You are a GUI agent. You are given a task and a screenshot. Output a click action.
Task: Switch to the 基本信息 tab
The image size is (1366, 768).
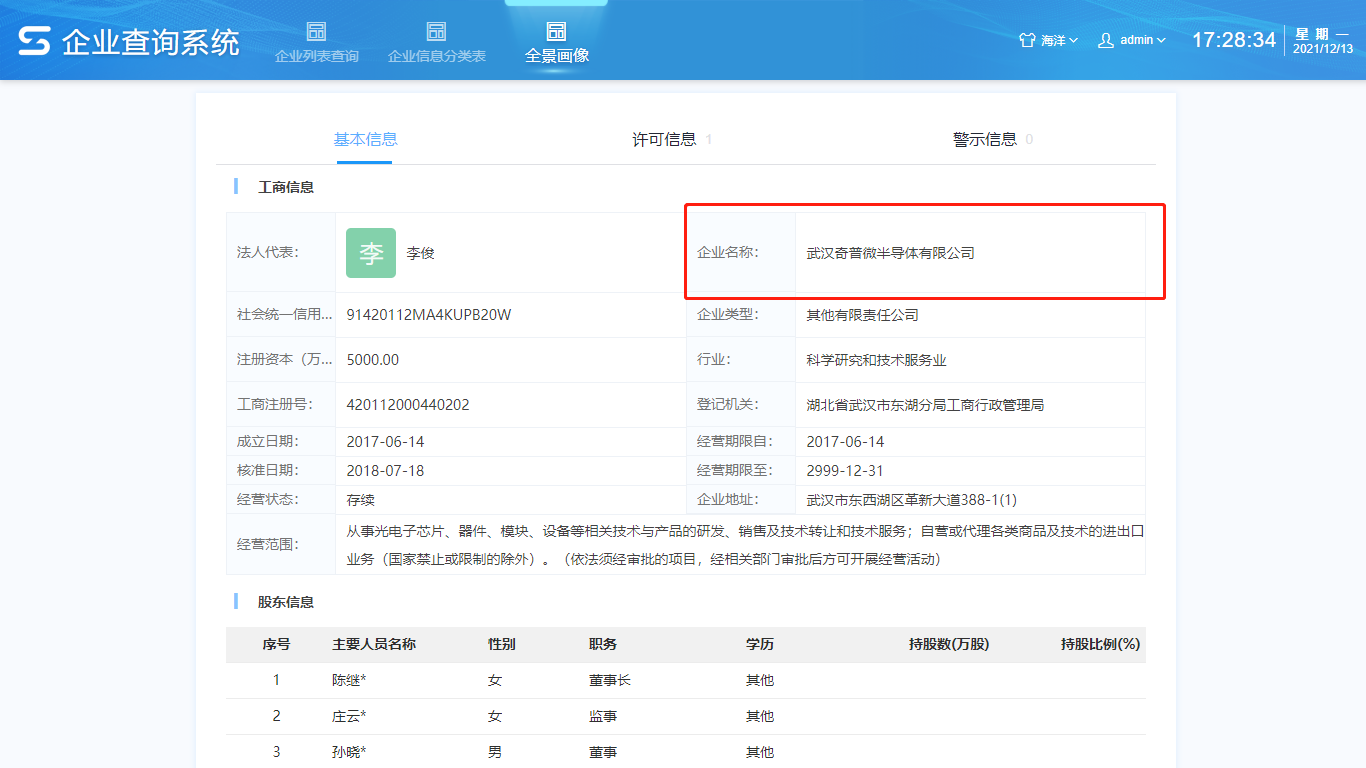(365, 139)
